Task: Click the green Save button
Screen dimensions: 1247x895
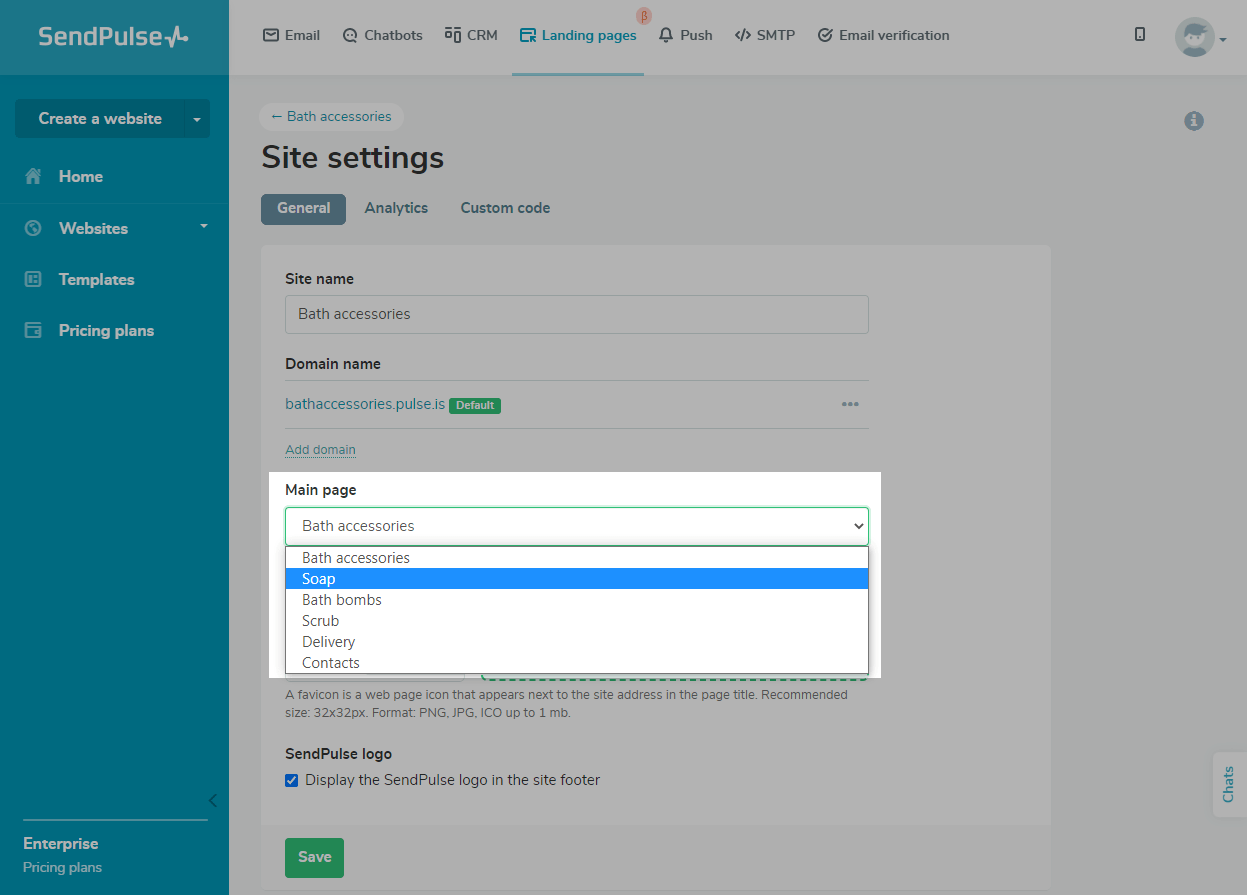Action: click(x=314, y=857)
